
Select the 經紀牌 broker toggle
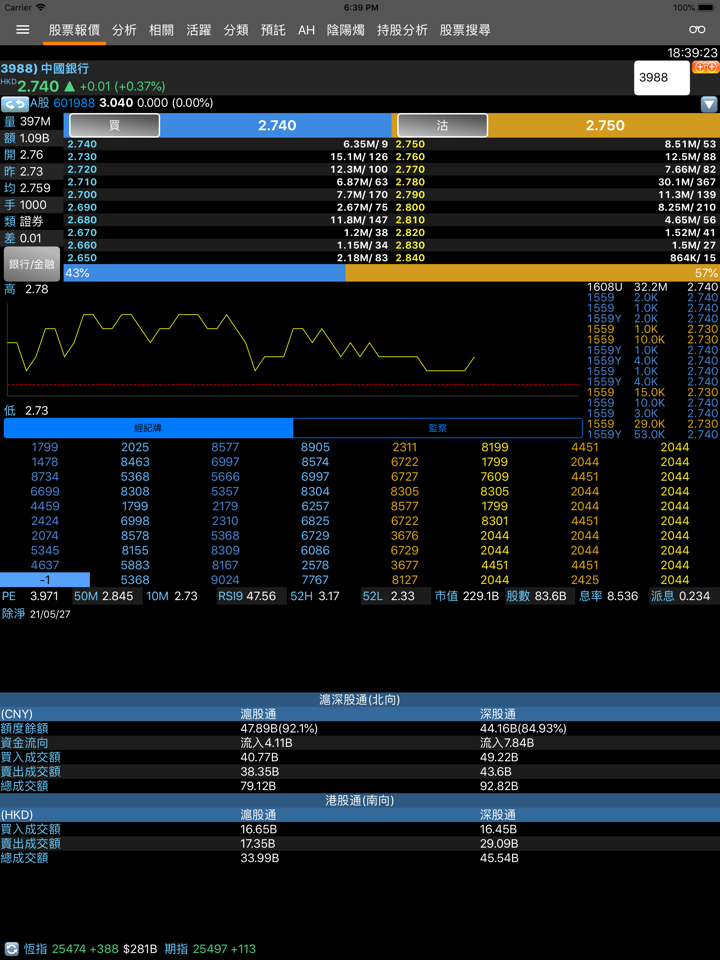pos(148,428)
